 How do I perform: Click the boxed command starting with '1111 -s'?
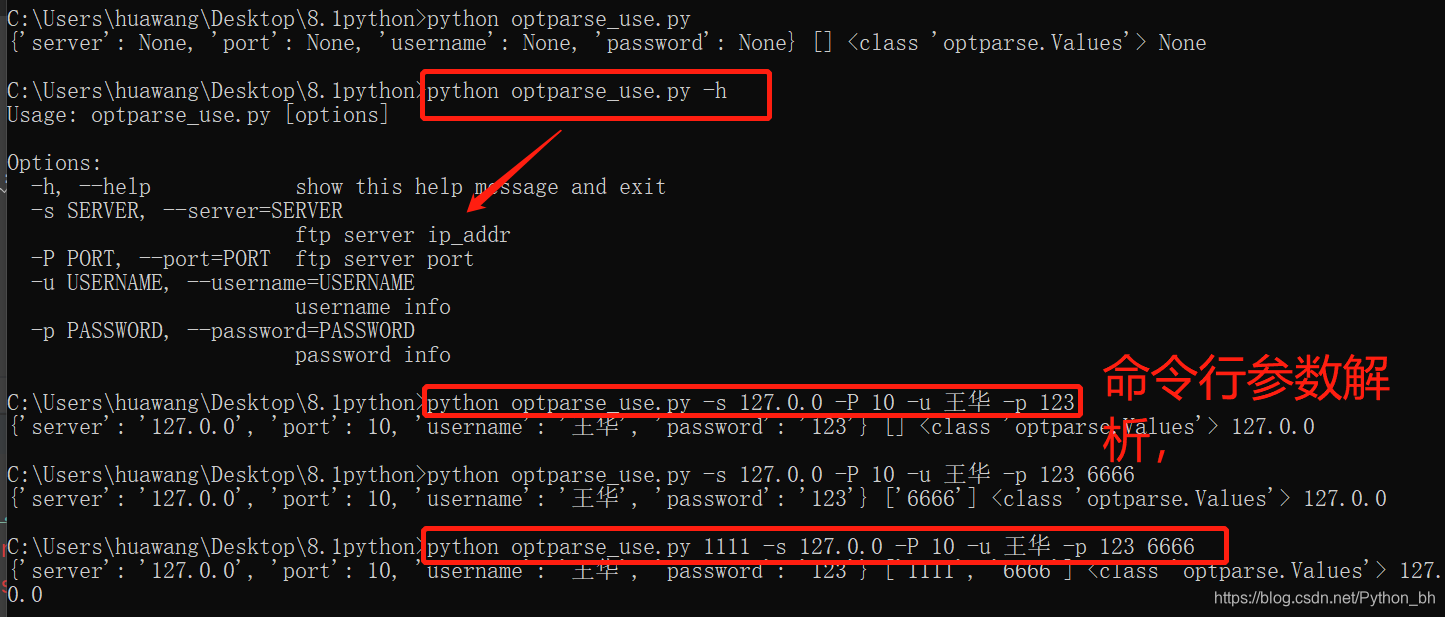click(811, 547)
